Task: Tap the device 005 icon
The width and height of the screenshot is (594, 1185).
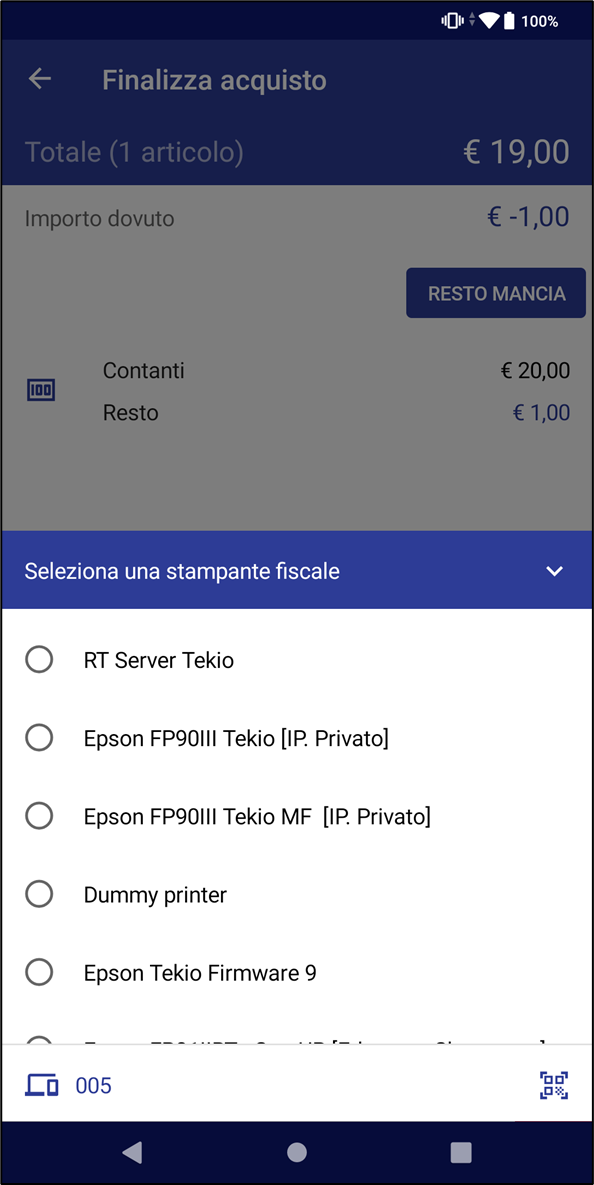Action: pyautogui.click(x=42, y=1085)
